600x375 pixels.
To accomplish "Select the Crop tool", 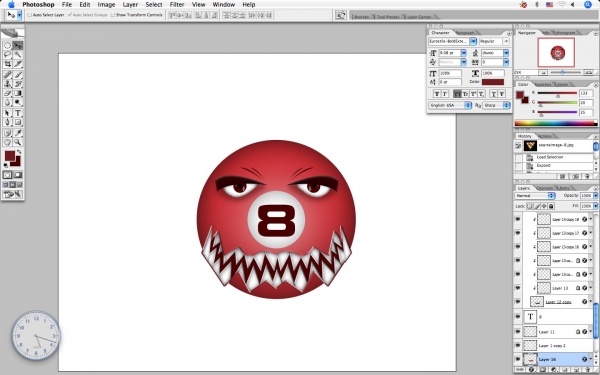I will point(7,64).
